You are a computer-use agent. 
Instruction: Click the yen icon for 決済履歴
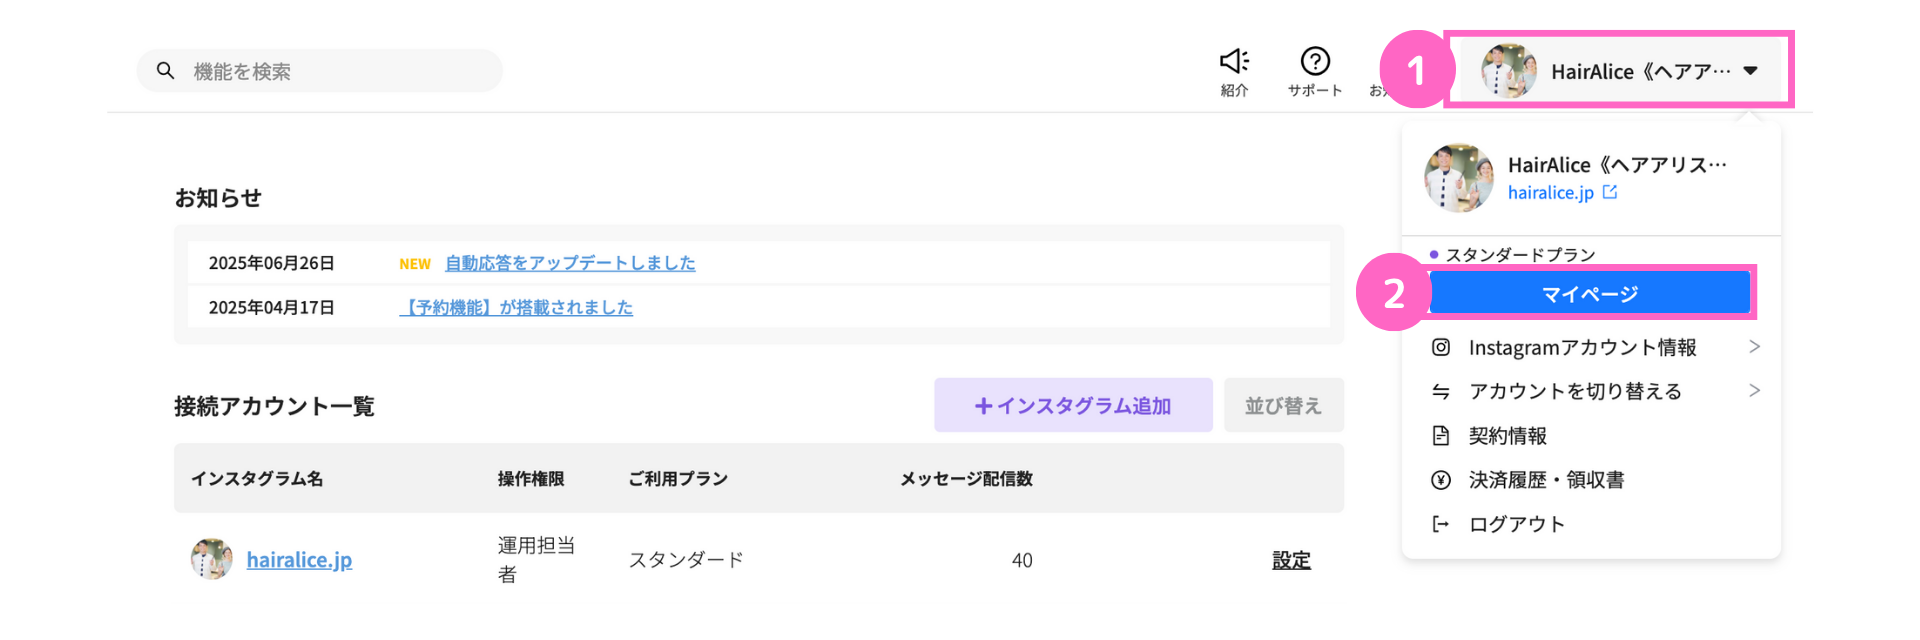coord(1441,480)
